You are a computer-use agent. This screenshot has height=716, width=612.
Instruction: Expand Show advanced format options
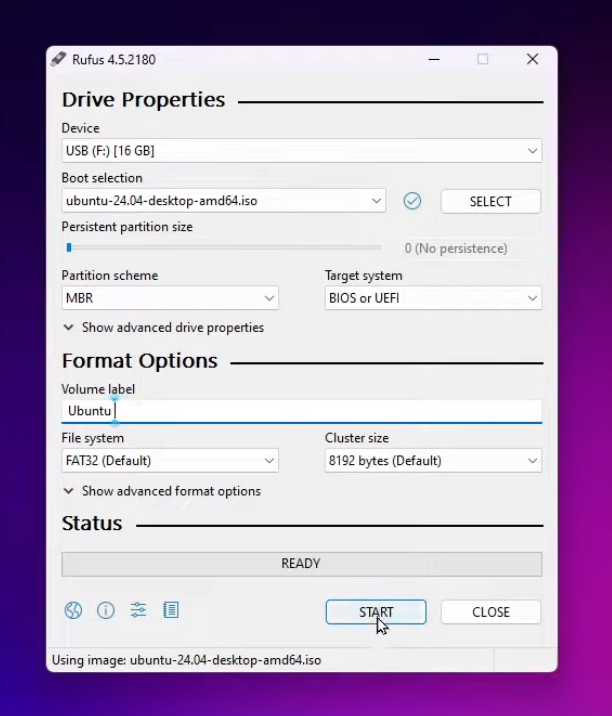[x=162, y=491]
